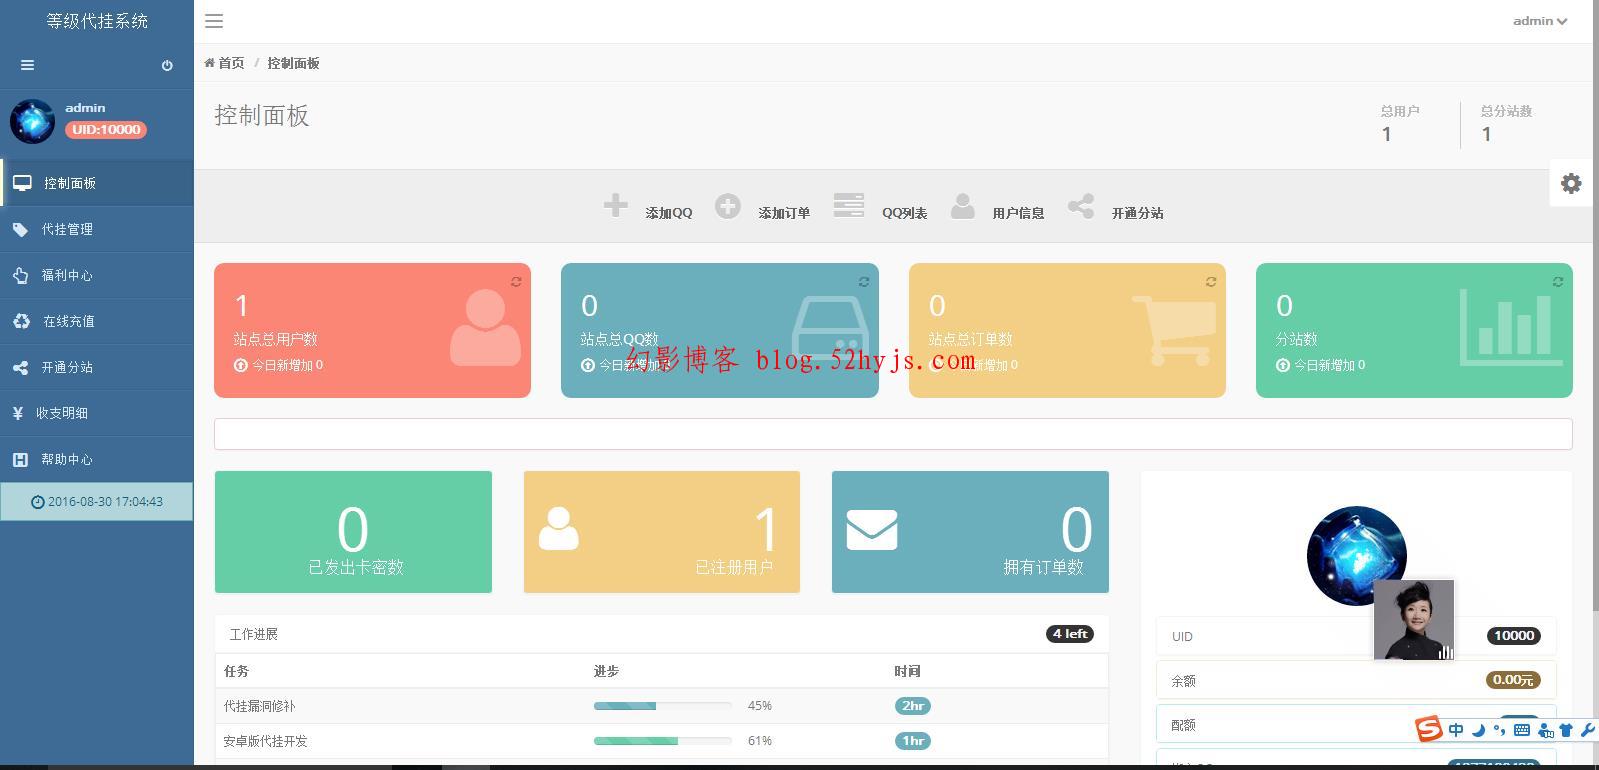
Task: Click the 用户信息 person icon
Action: [962, 206]
